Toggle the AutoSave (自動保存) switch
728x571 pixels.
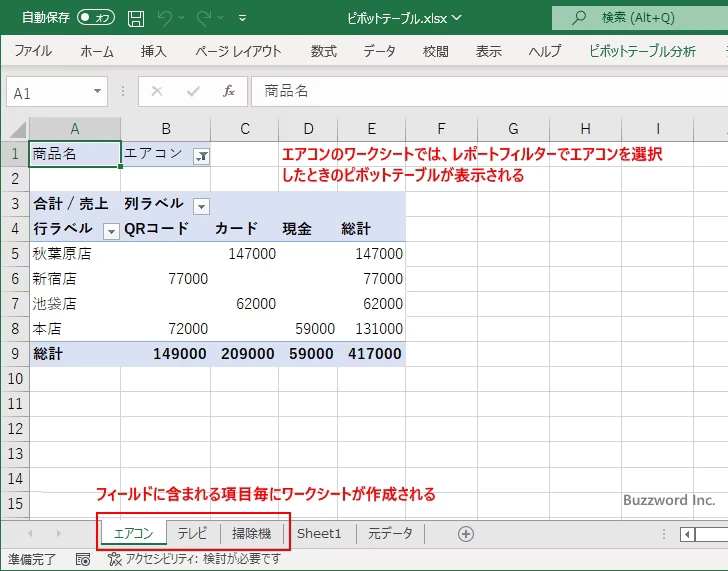click(x=96, y=18)
